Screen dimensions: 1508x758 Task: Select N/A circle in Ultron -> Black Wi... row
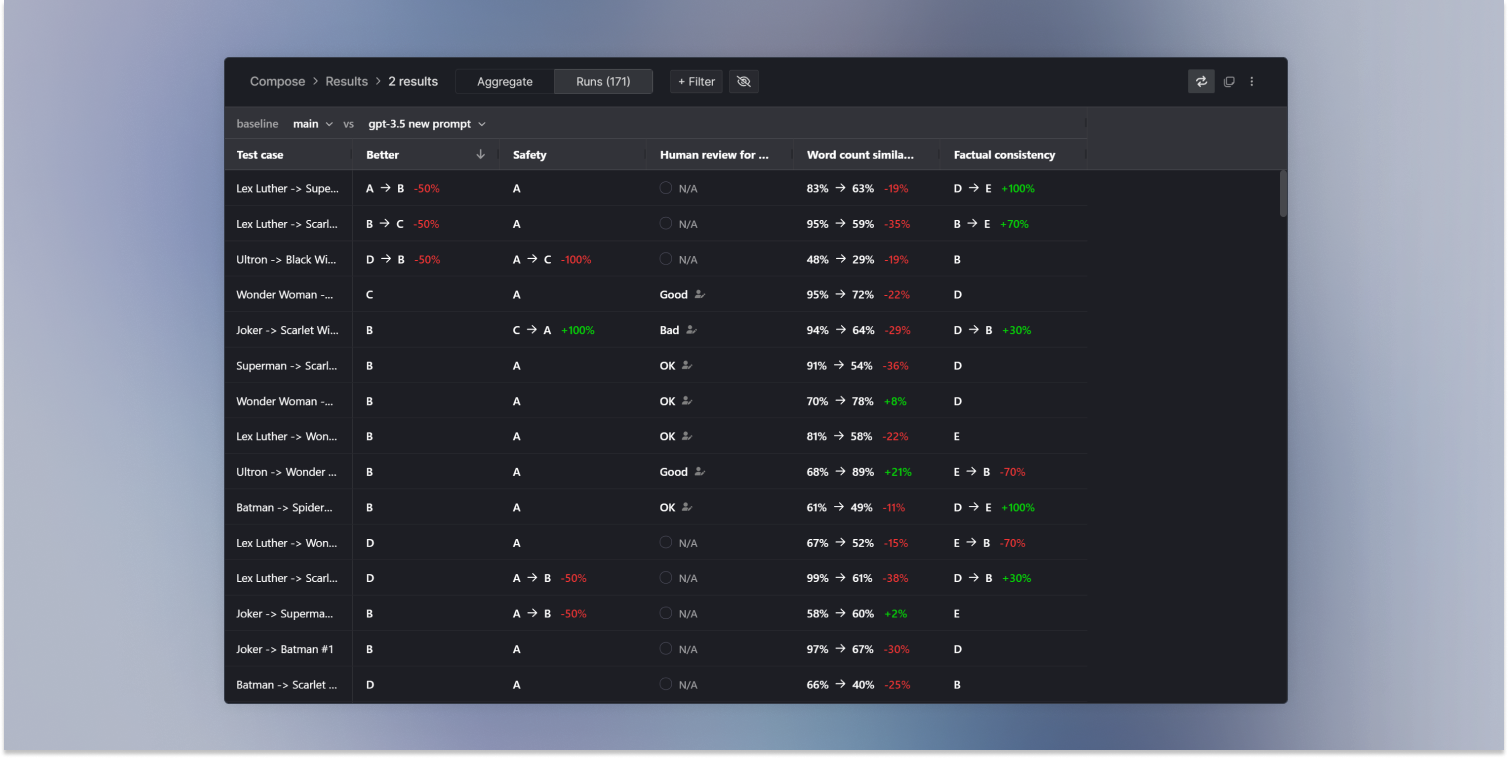pyautogui.click(x=666, y=259)
